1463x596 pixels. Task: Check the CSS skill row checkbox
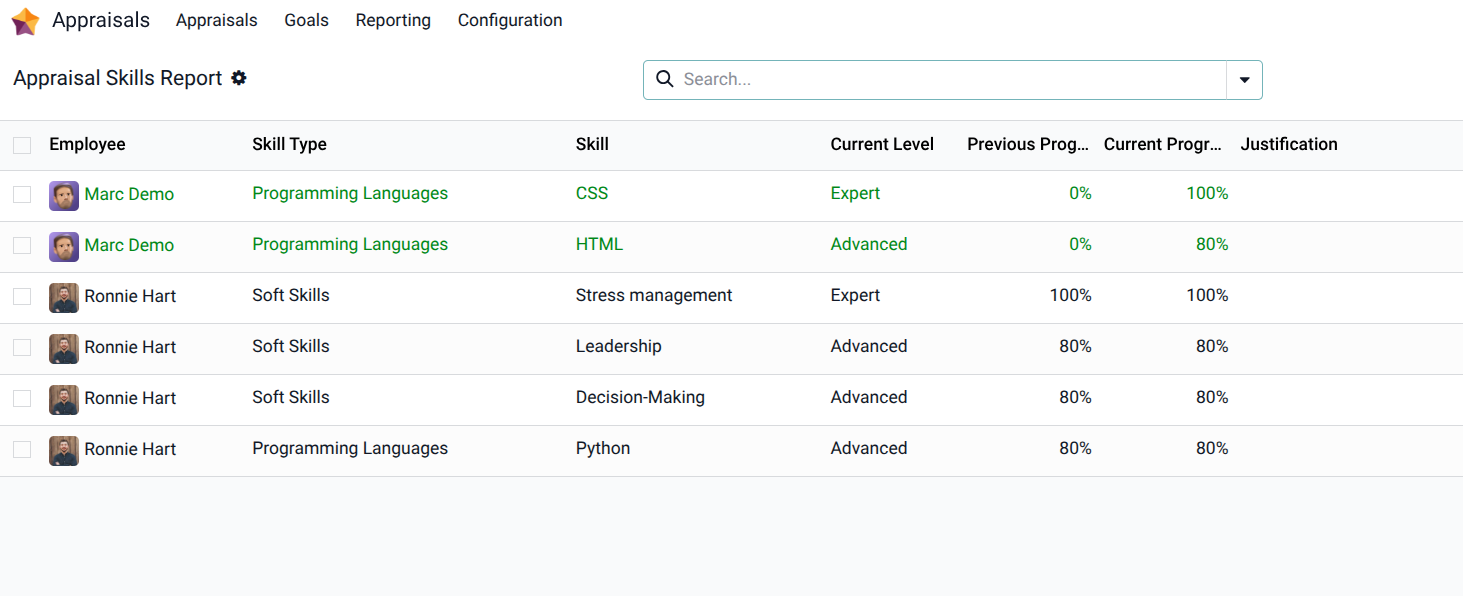pyautogui.click(x=22, y=194)
